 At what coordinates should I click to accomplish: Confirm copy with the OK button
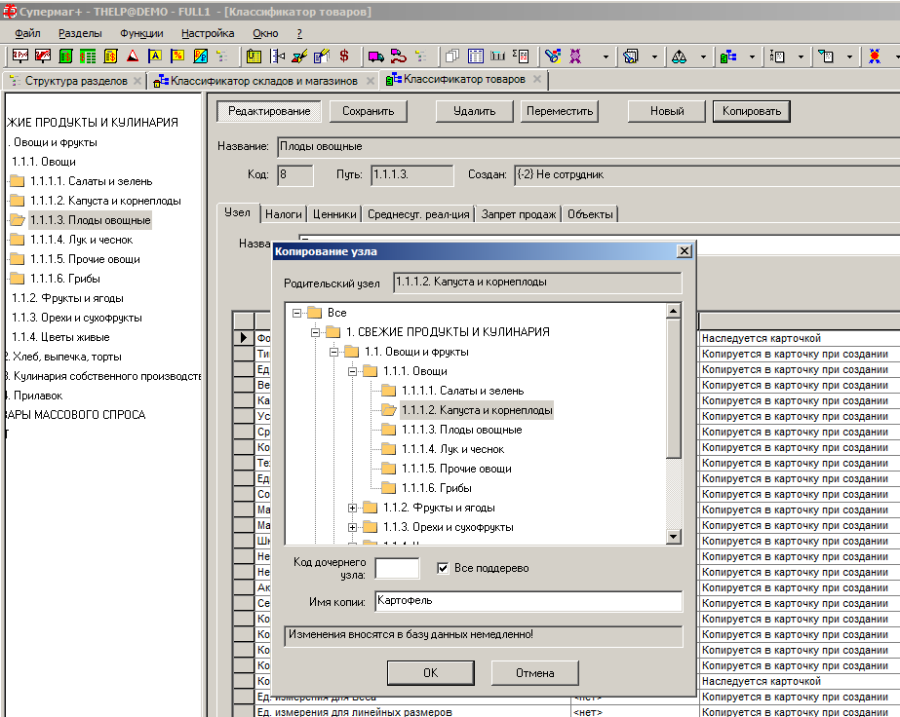[x=430, y=673]
